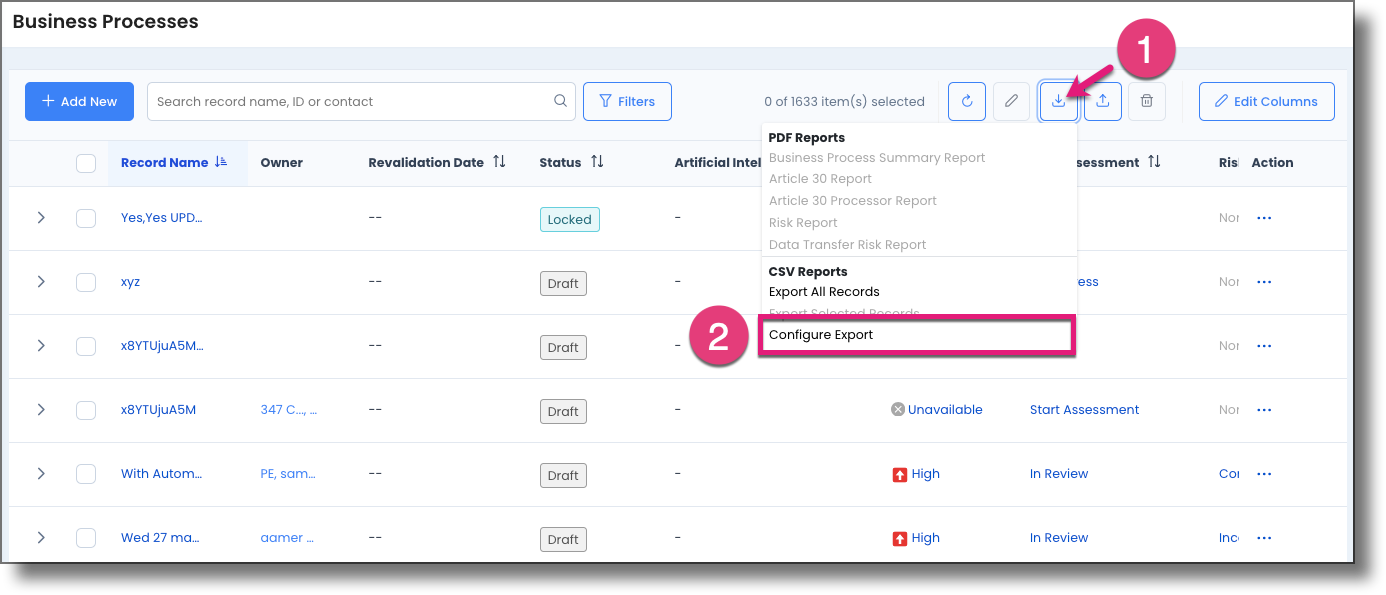Click the search magnifier icon
The width and height of the screenshot is (1386, 595).
coord(561,101)
